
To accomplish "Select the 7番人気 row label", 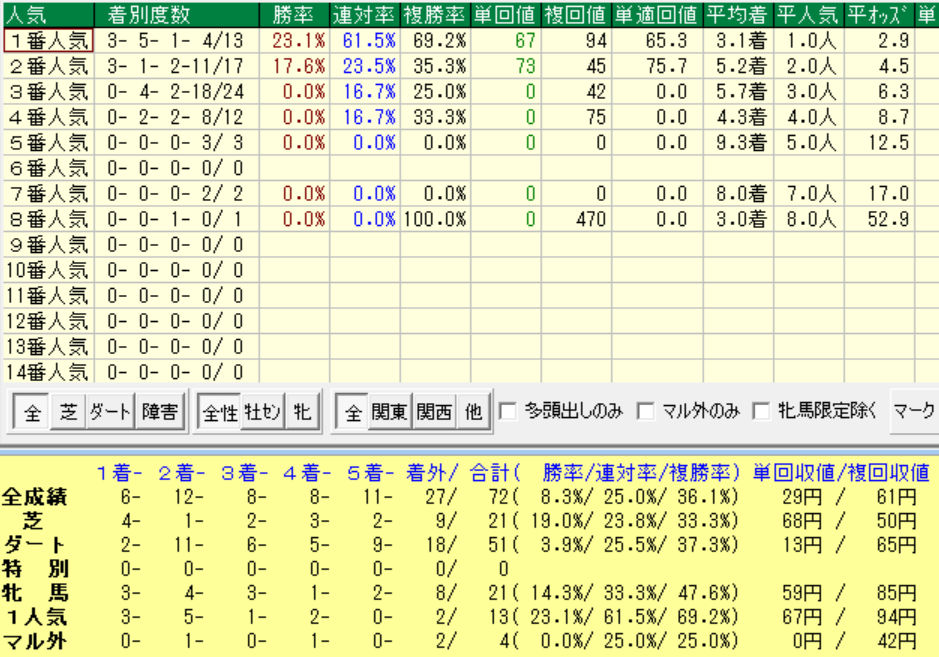I will point(49,193).
